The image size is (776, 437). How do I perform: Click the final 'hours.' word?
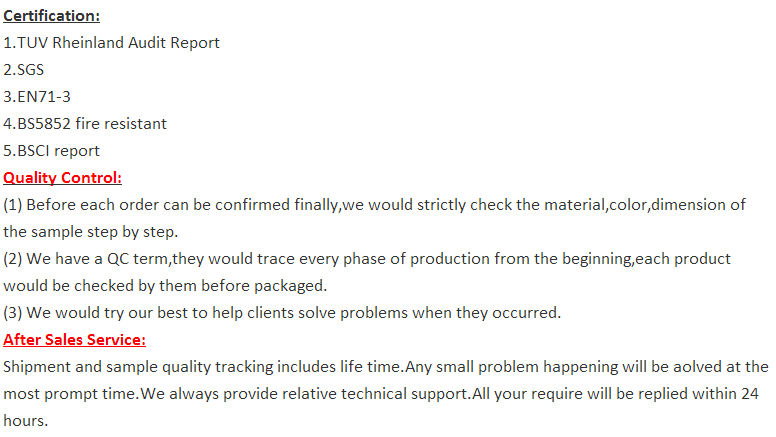click(x=26, y=421)
